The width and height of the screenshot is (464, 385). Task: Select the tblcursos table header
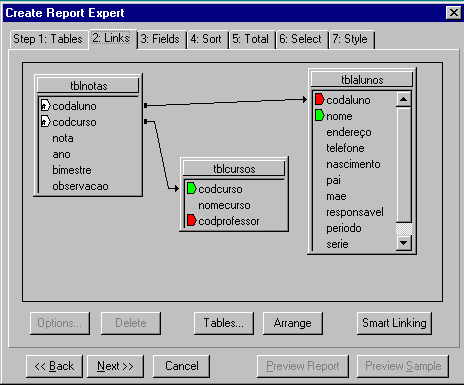click(x=234, y=169)
